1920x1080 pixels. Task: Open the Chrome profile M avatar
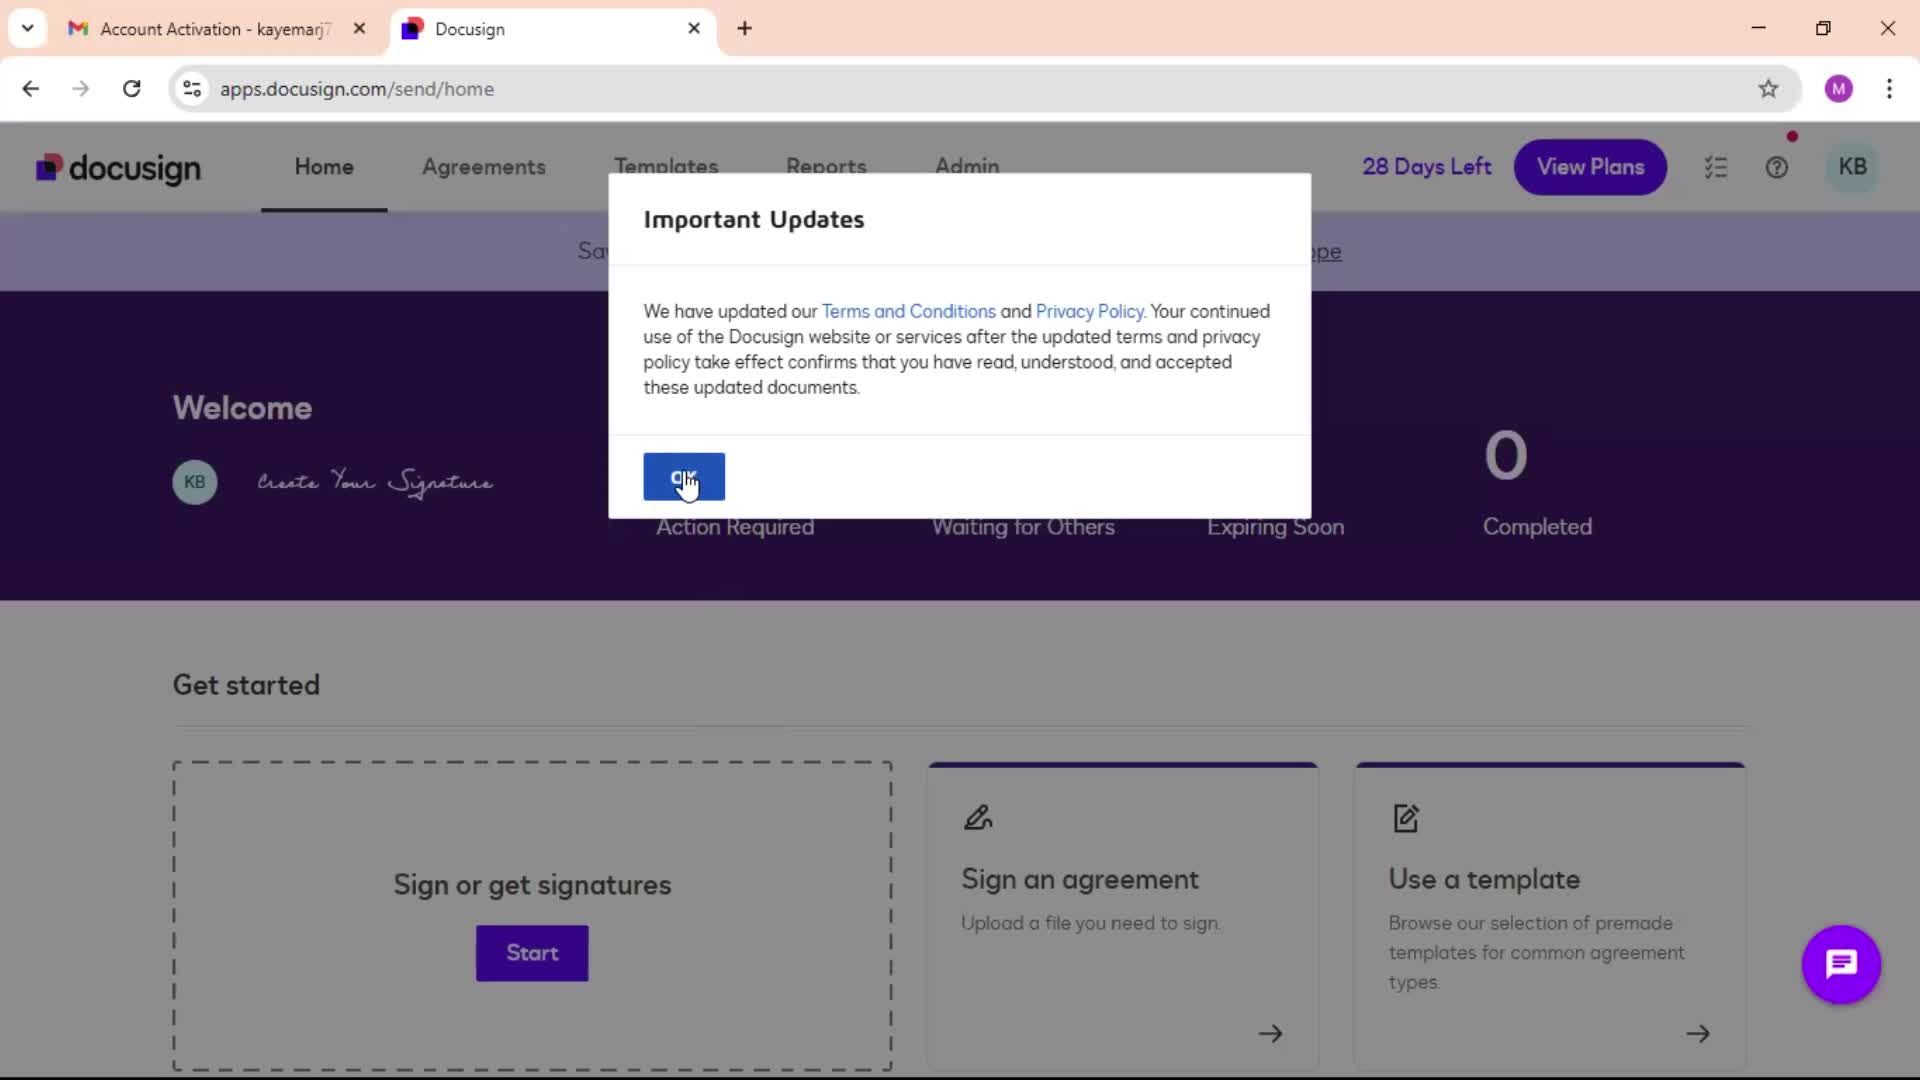[1838, 89]
